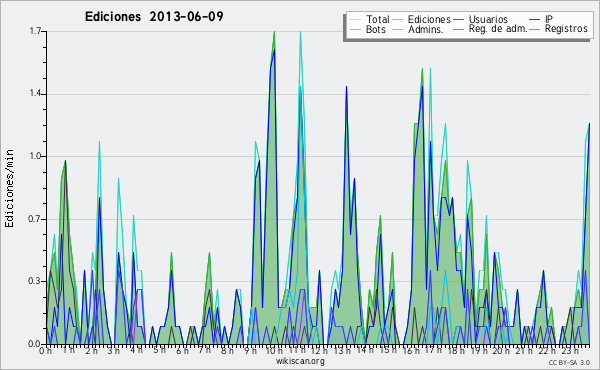This screenshot has width=600, height=370.
Task: Click the 'Admins.' legend label
Action: (x=426, y=29)
